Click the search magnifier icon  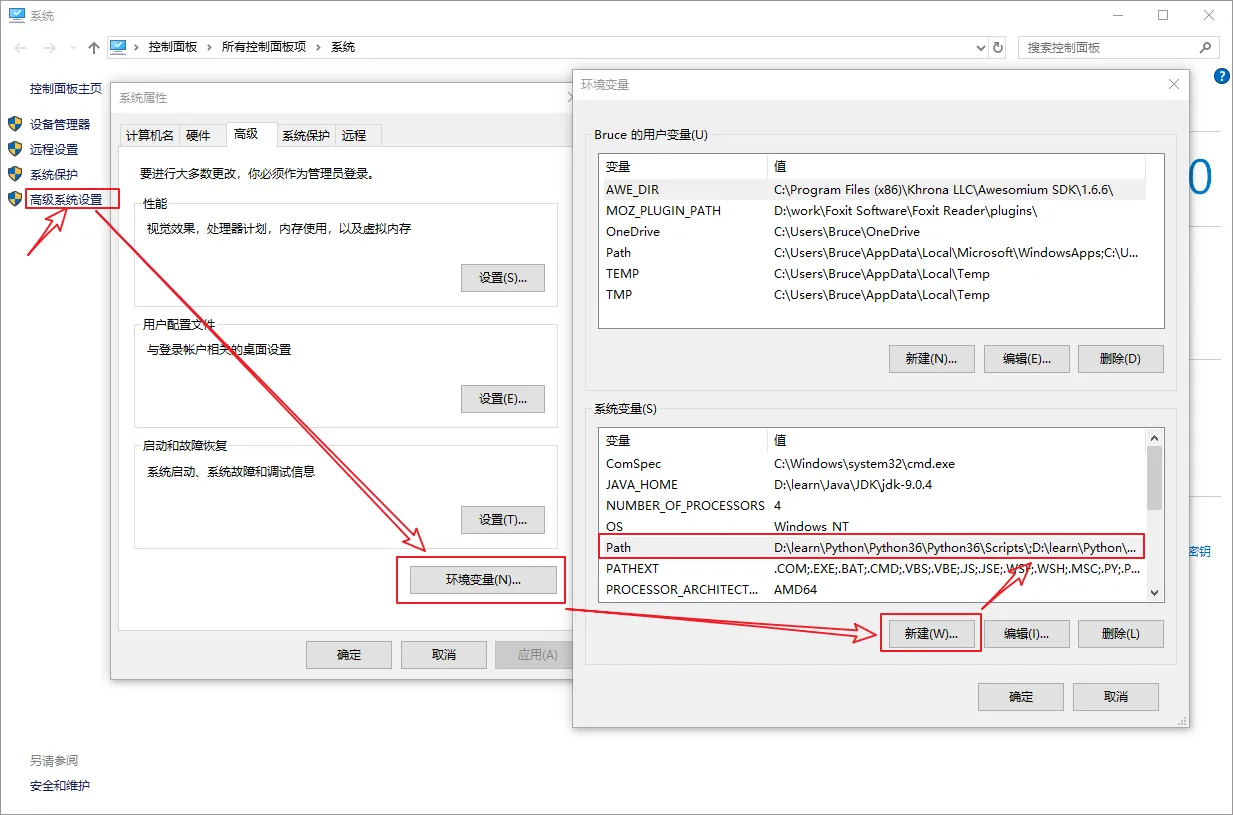tap(1205, 47)
